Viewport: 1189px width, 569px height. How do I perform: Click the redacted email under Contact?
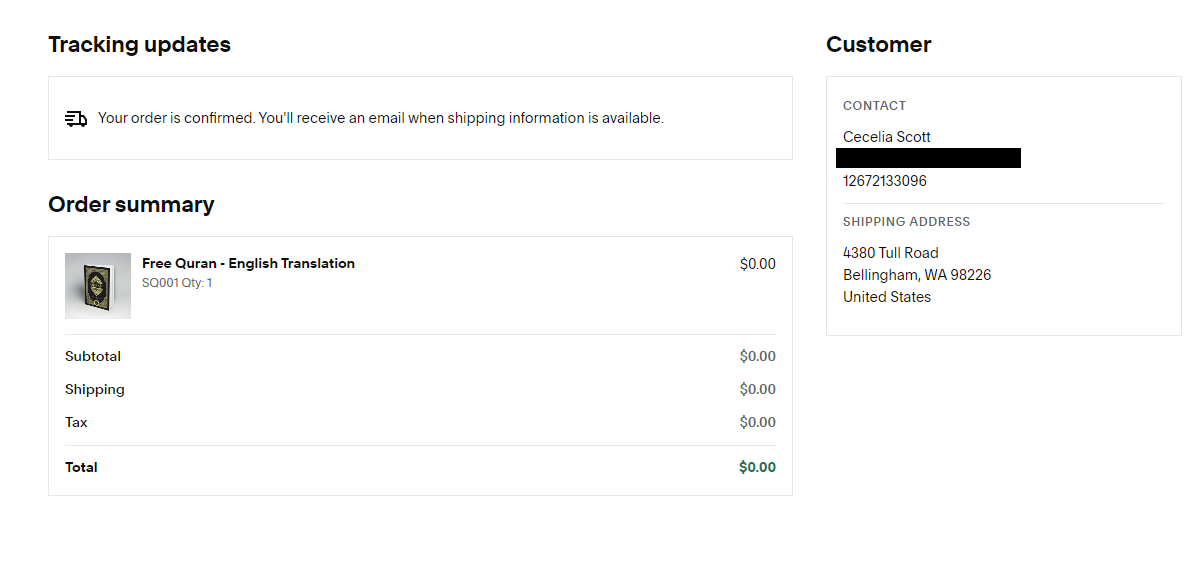pyautogui.click(x=928, y=158)
